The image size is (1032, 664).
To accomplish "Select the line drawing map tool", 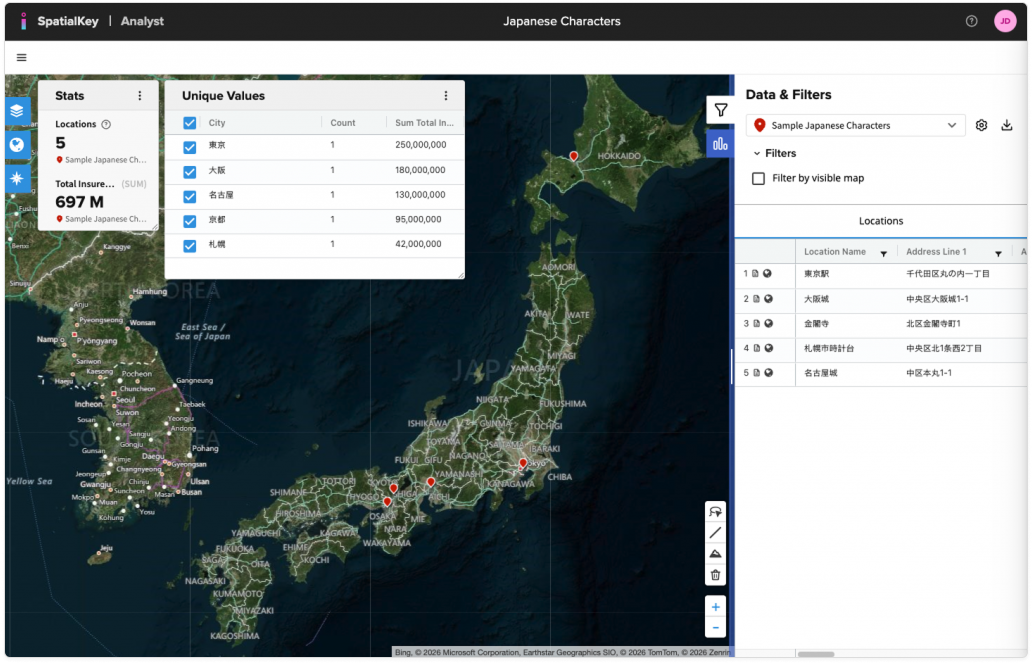I will coord(715,533).
